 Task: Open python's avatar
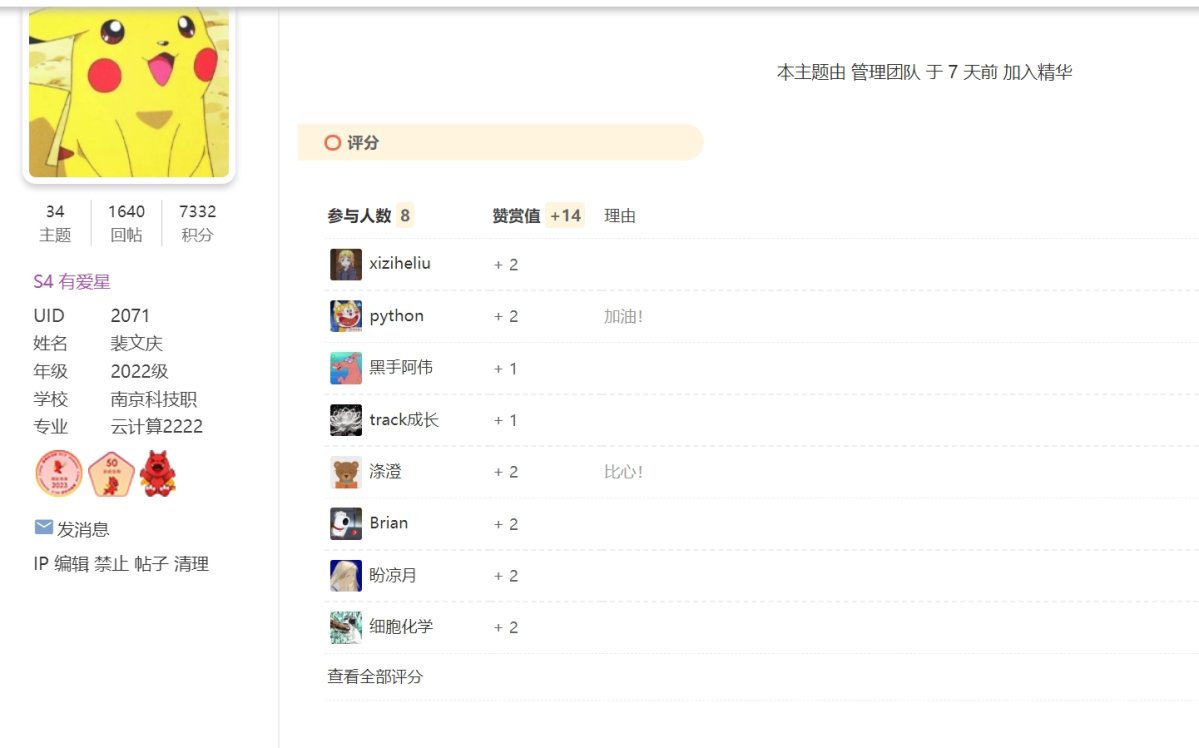(346, 316)
